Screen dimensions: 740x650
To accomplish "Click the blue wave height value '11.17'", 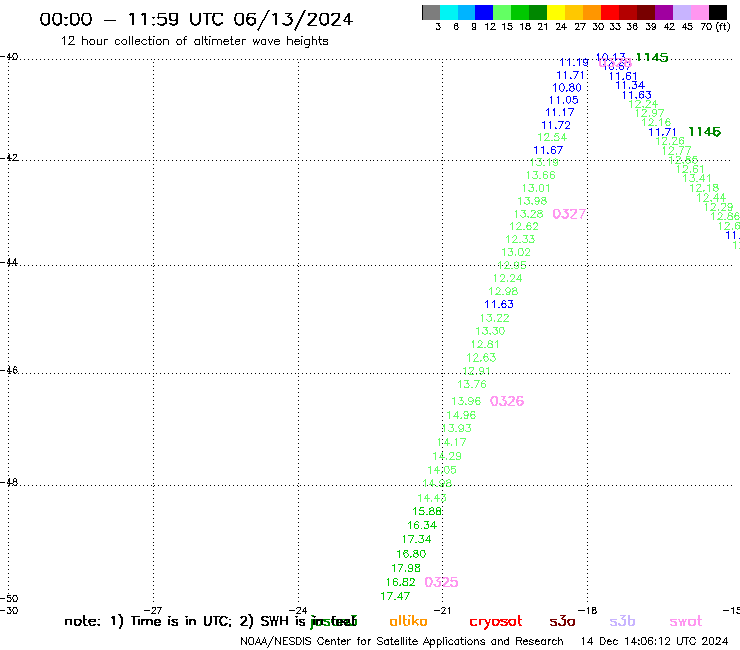I will pyautogui.click(x=560, y=112).
